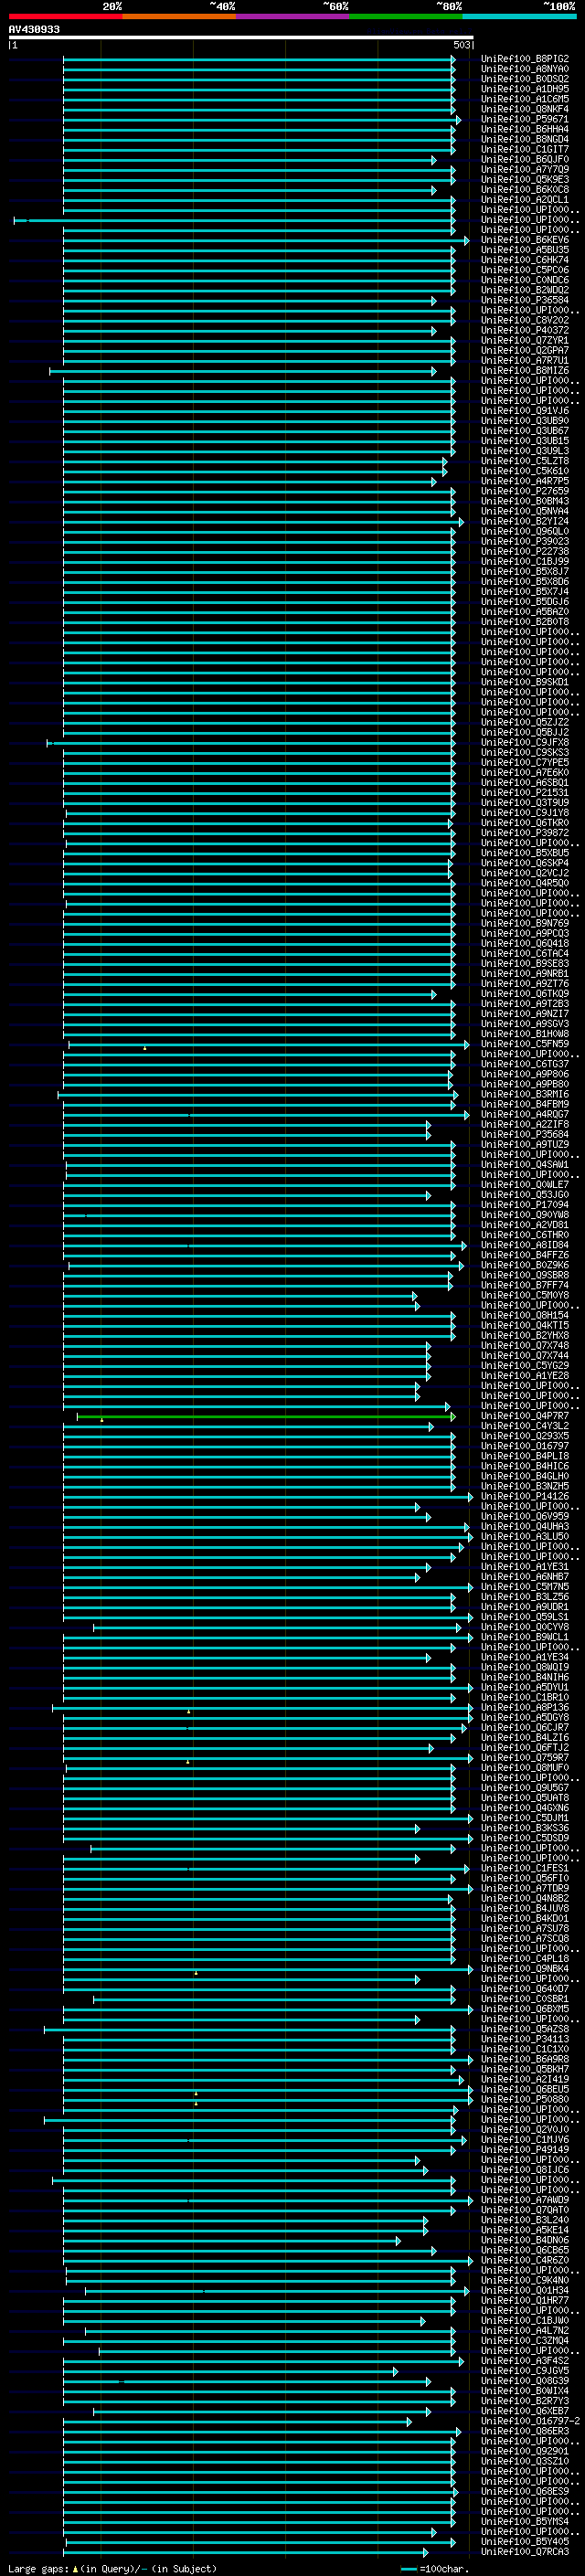Select the UniRef100_P40372 label
The width and height of the screenshot is (585, 2576).
524,330
